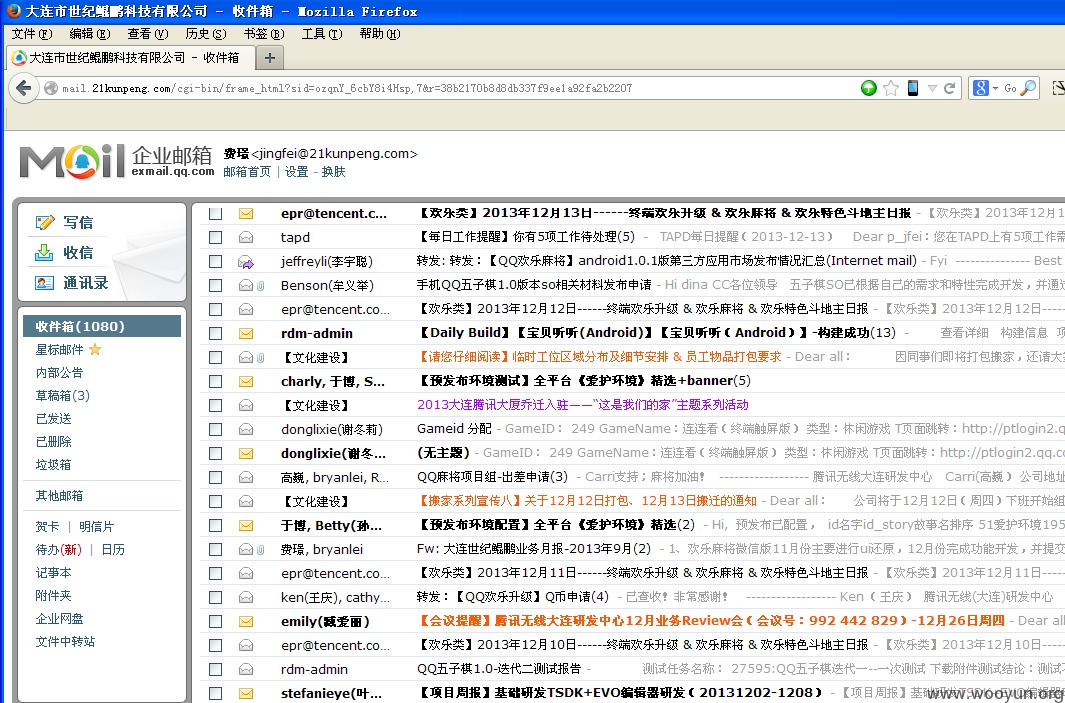
Task: Open the 书签 menu
Action: point(264,33)
